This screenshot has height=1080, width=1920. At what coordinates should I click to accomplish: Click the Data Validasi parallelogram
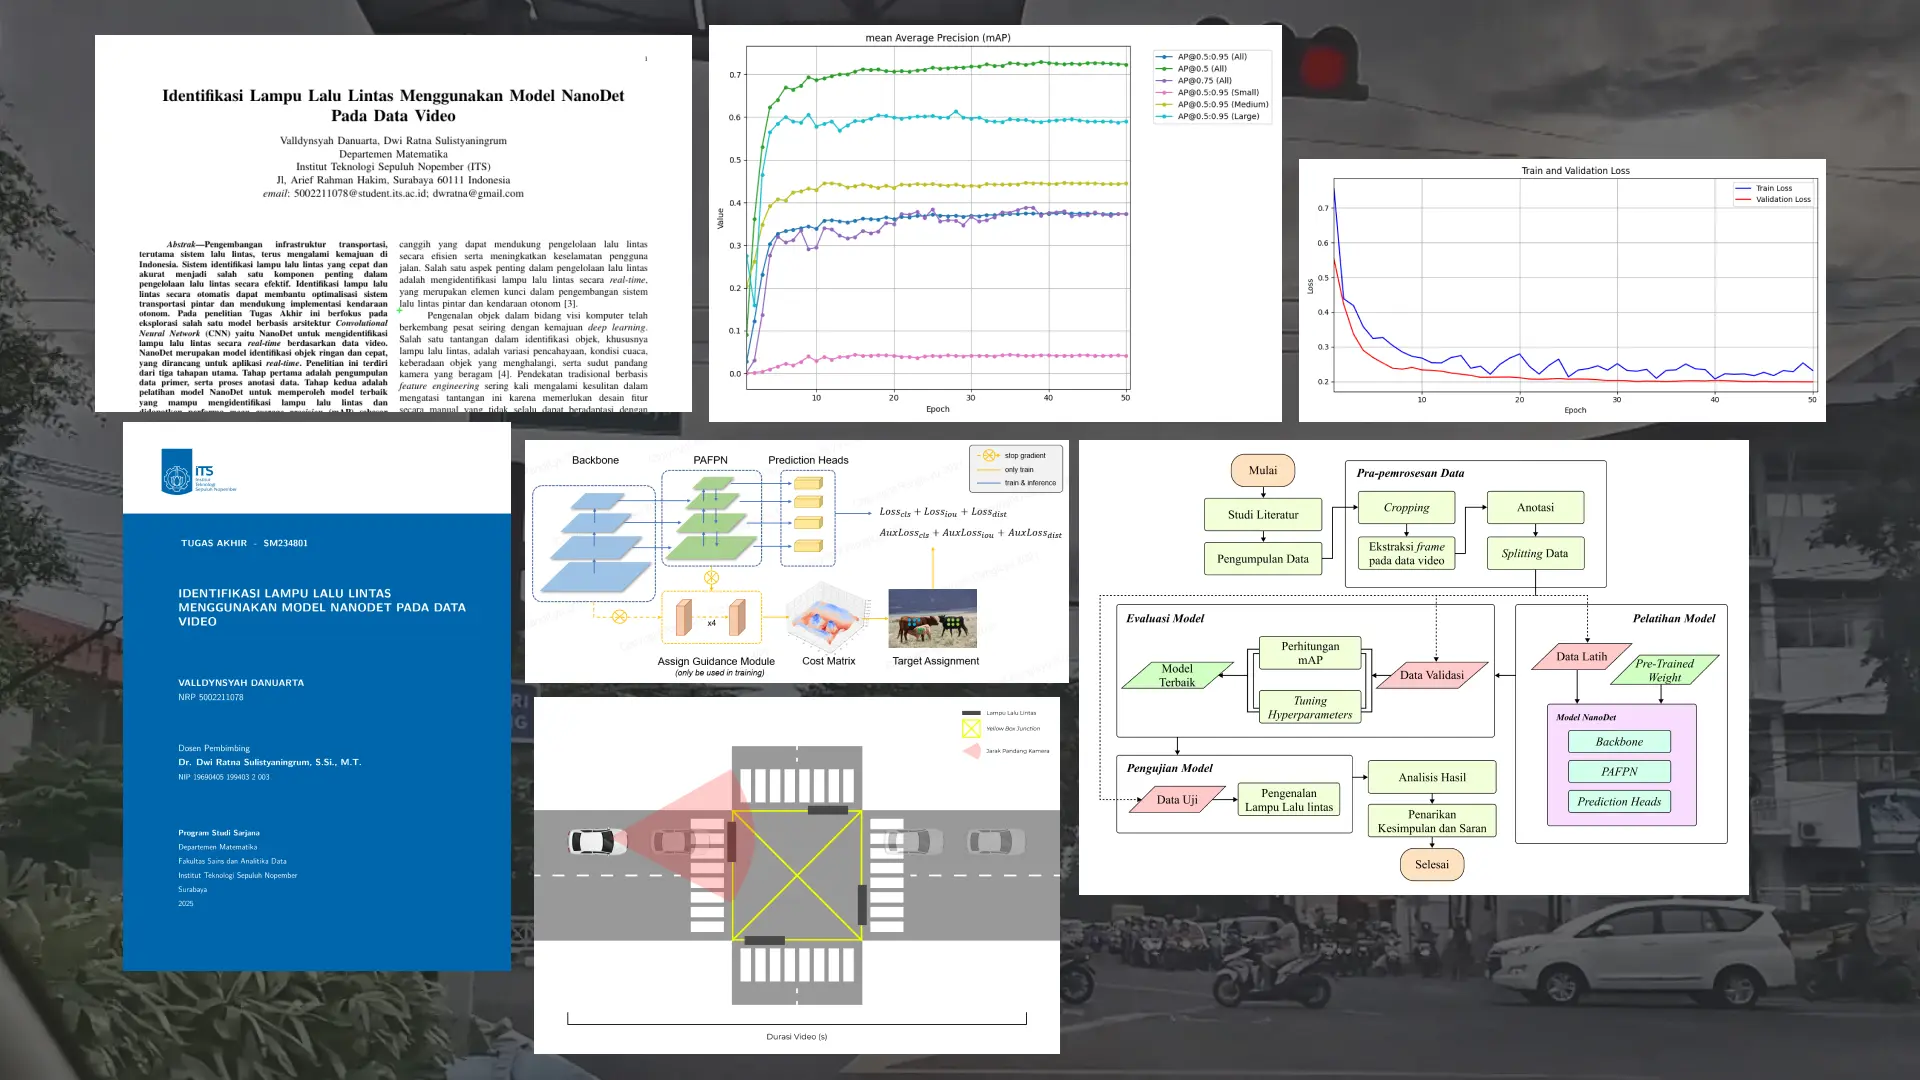pos(1432,676)
